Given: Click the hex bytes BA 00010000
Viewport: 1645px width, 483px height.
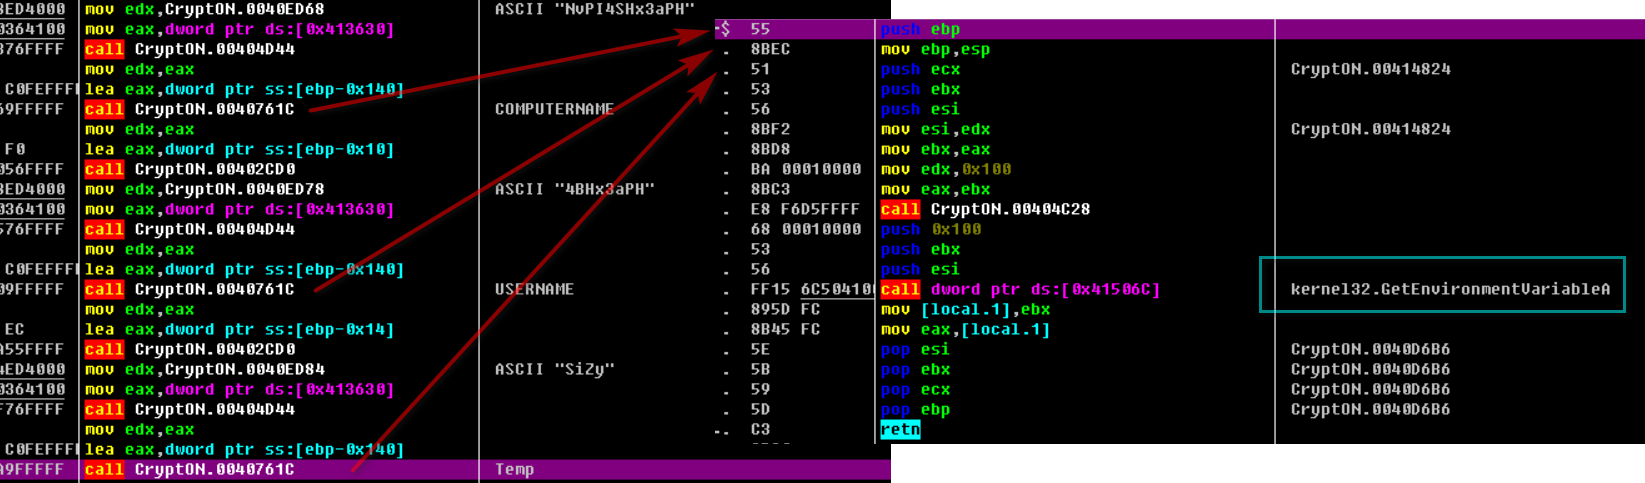Looking at the screenshot, I should 805,169.
